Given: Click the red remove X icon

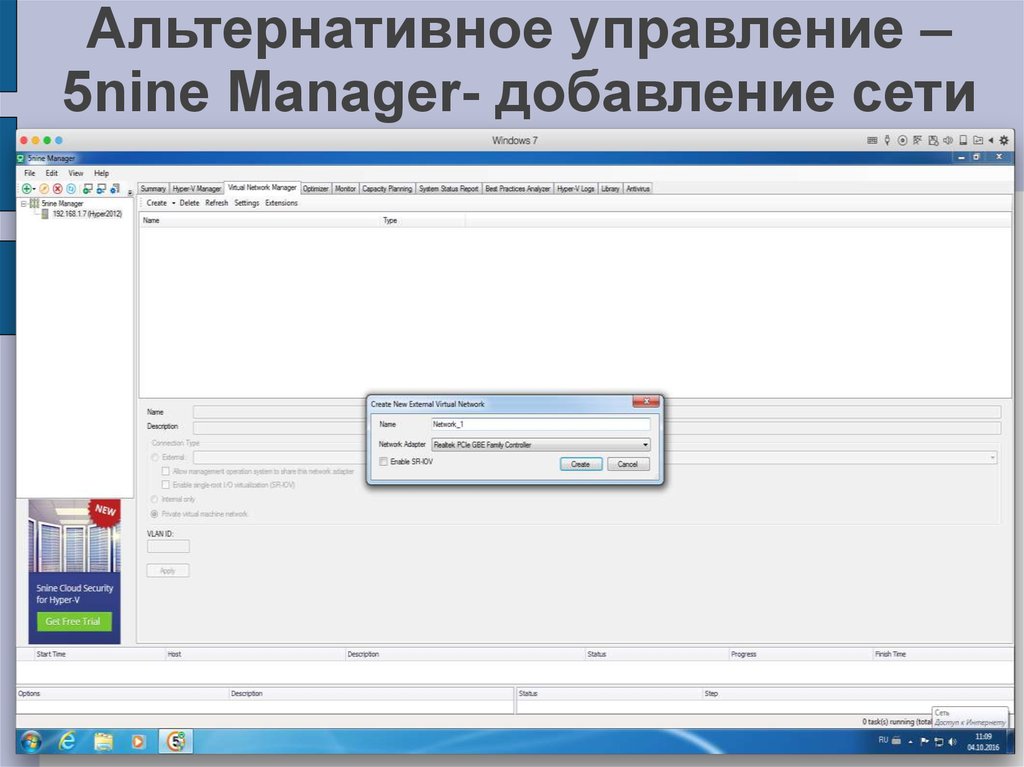Looking at the screenshot, I should [57, 189].
